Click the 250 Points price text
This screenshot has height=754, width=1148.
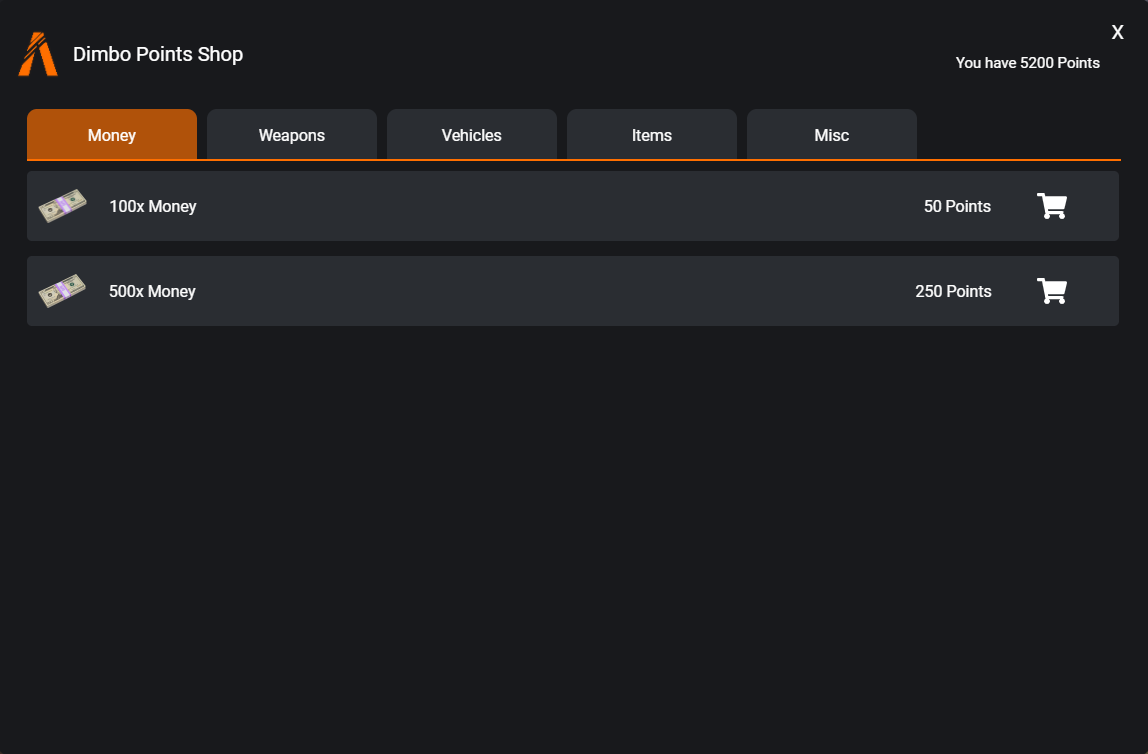953,291
